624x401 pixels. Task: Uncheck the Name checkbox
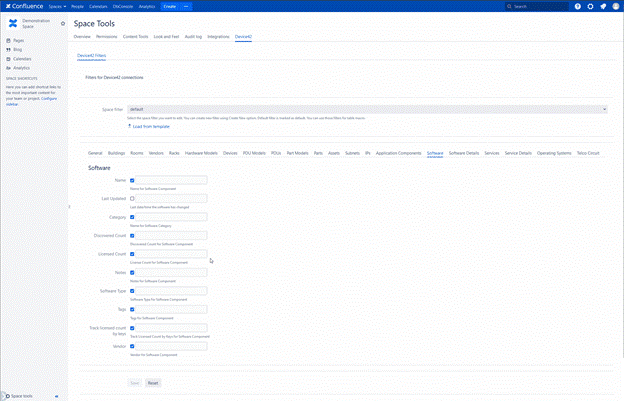[x=133, y=180]
